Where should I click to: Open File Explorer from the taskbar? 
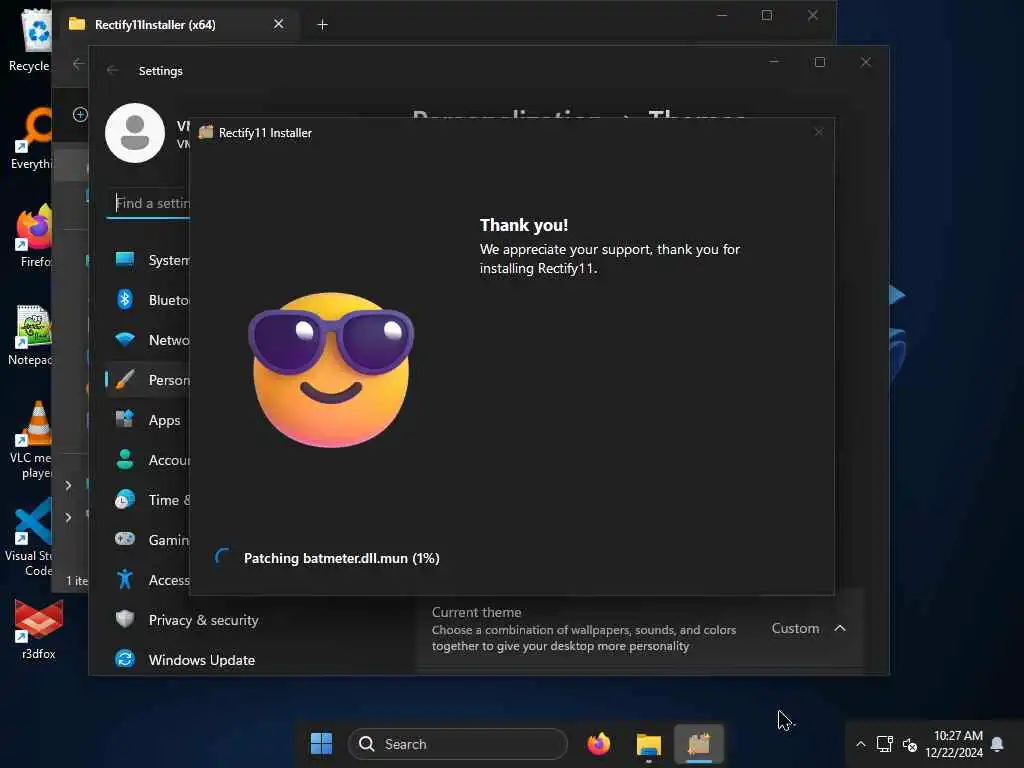tap(648, 743)
